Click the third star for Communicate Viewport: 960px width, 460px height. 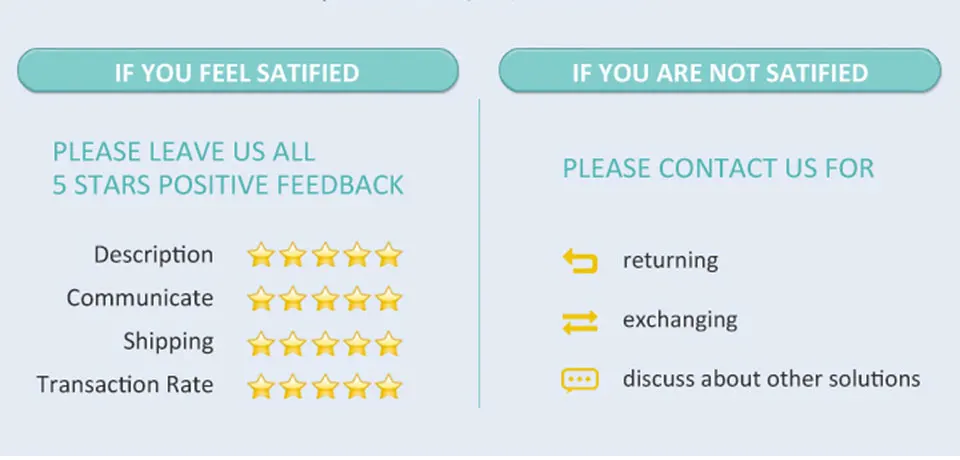324,298
